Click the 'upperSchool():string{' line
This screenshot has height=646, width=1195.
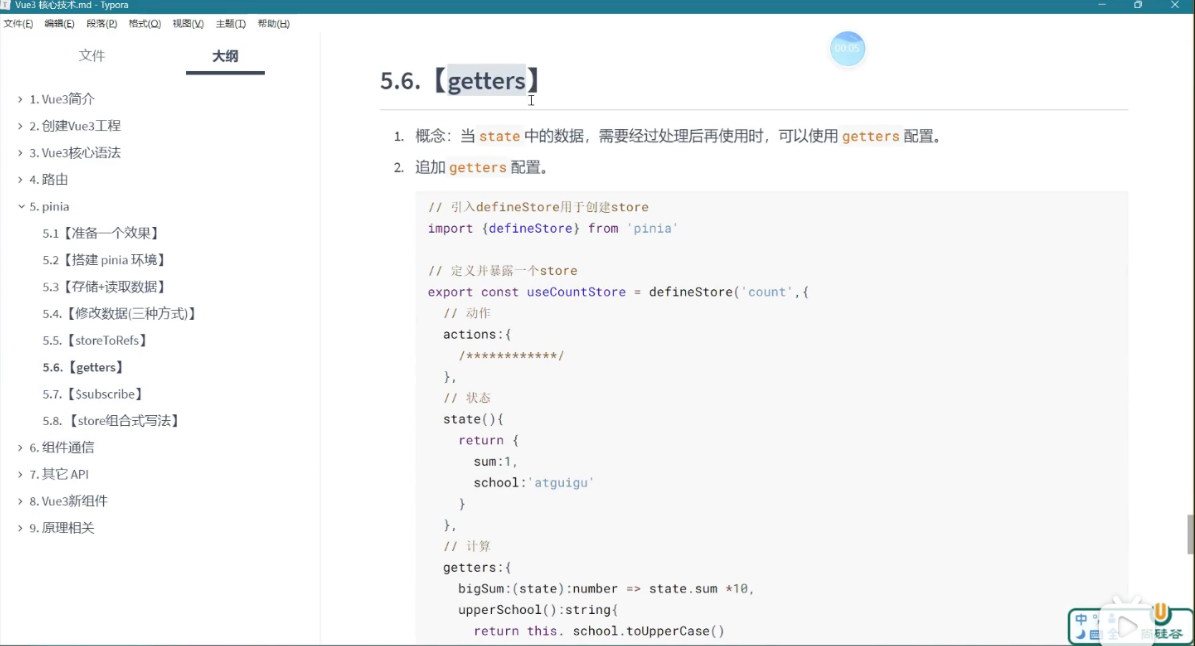click(x=538, y=610)
